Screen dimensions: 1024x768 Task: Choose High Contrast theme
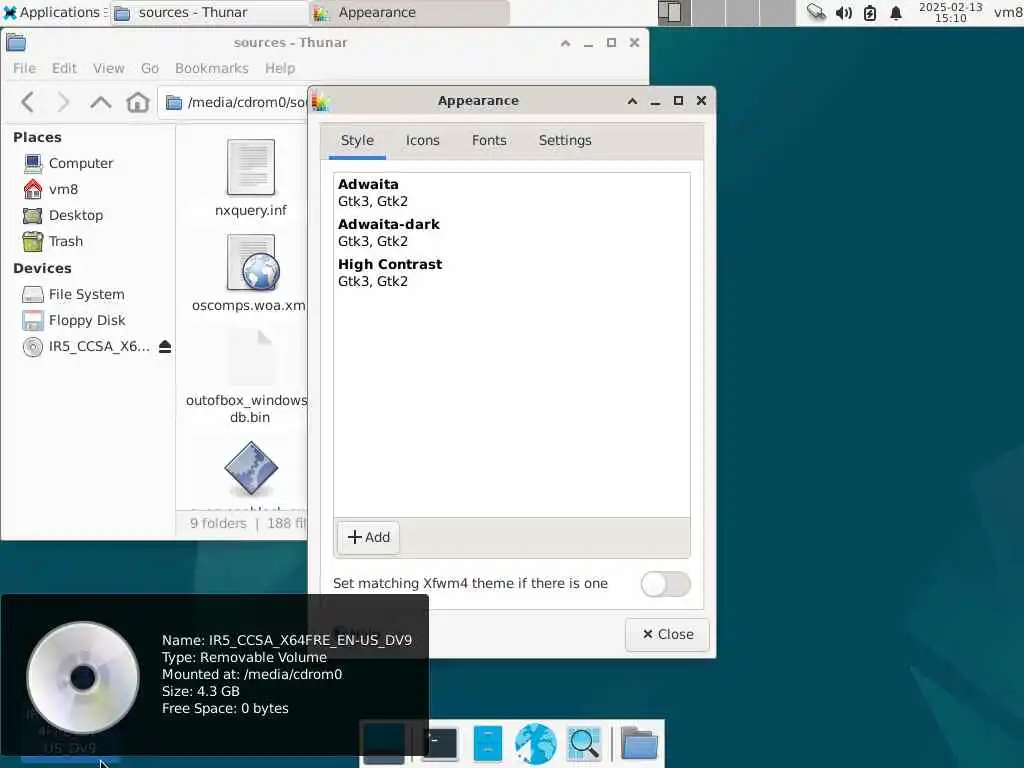tap(511, 272)
